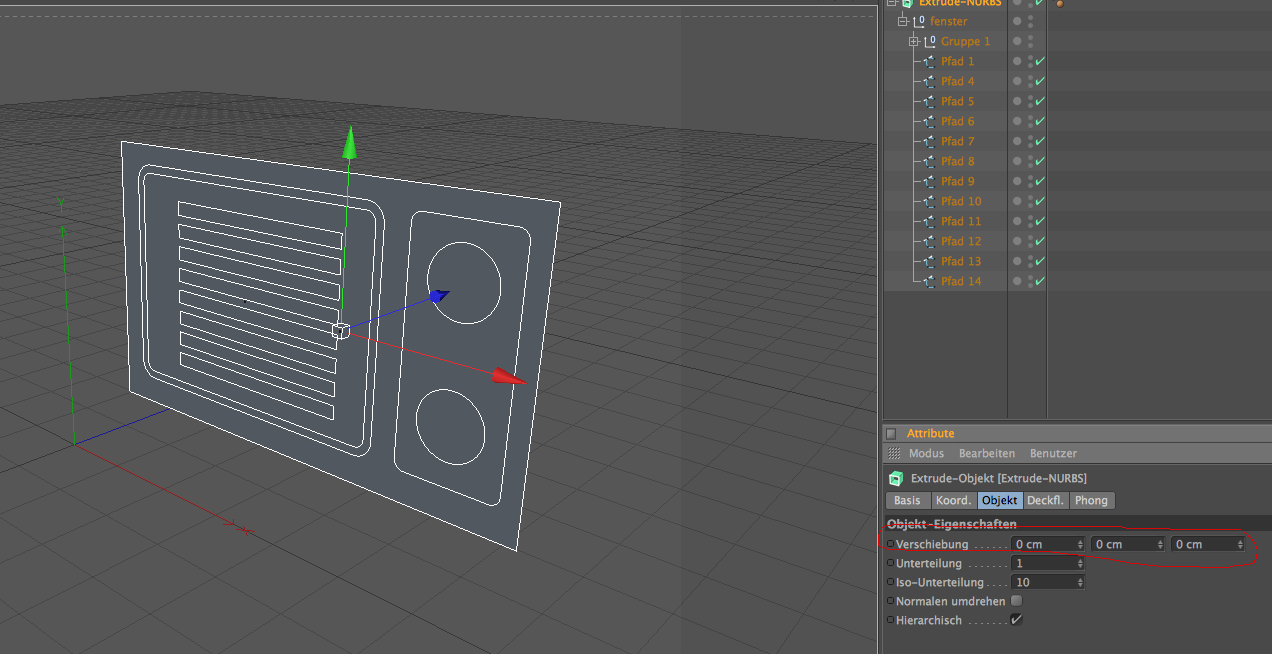Click the Objekt-Eigenschaften section header
Screen dimensions: 1272x654
click(952, 524)
